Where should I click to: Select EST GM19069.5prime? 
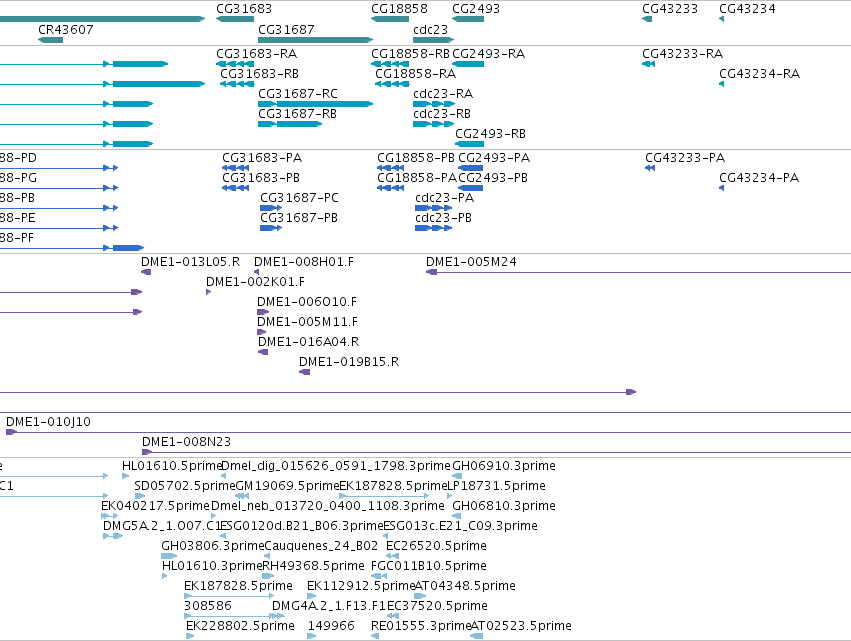pos(288,486)
